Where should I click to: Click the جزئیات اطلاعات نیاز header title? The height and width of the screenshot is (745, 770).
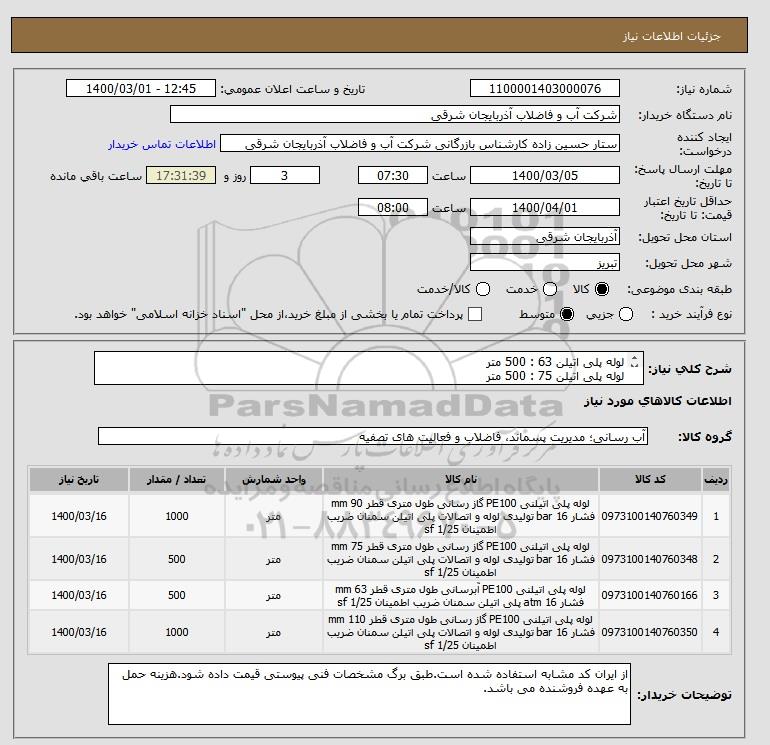[x=671, y=36]
